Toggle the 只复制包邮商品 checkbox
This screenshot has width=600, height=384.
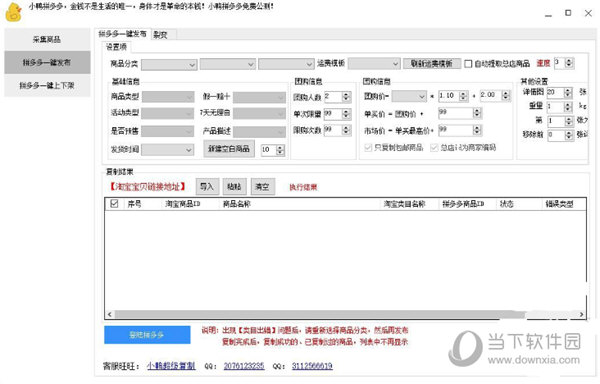click(368, 148)
